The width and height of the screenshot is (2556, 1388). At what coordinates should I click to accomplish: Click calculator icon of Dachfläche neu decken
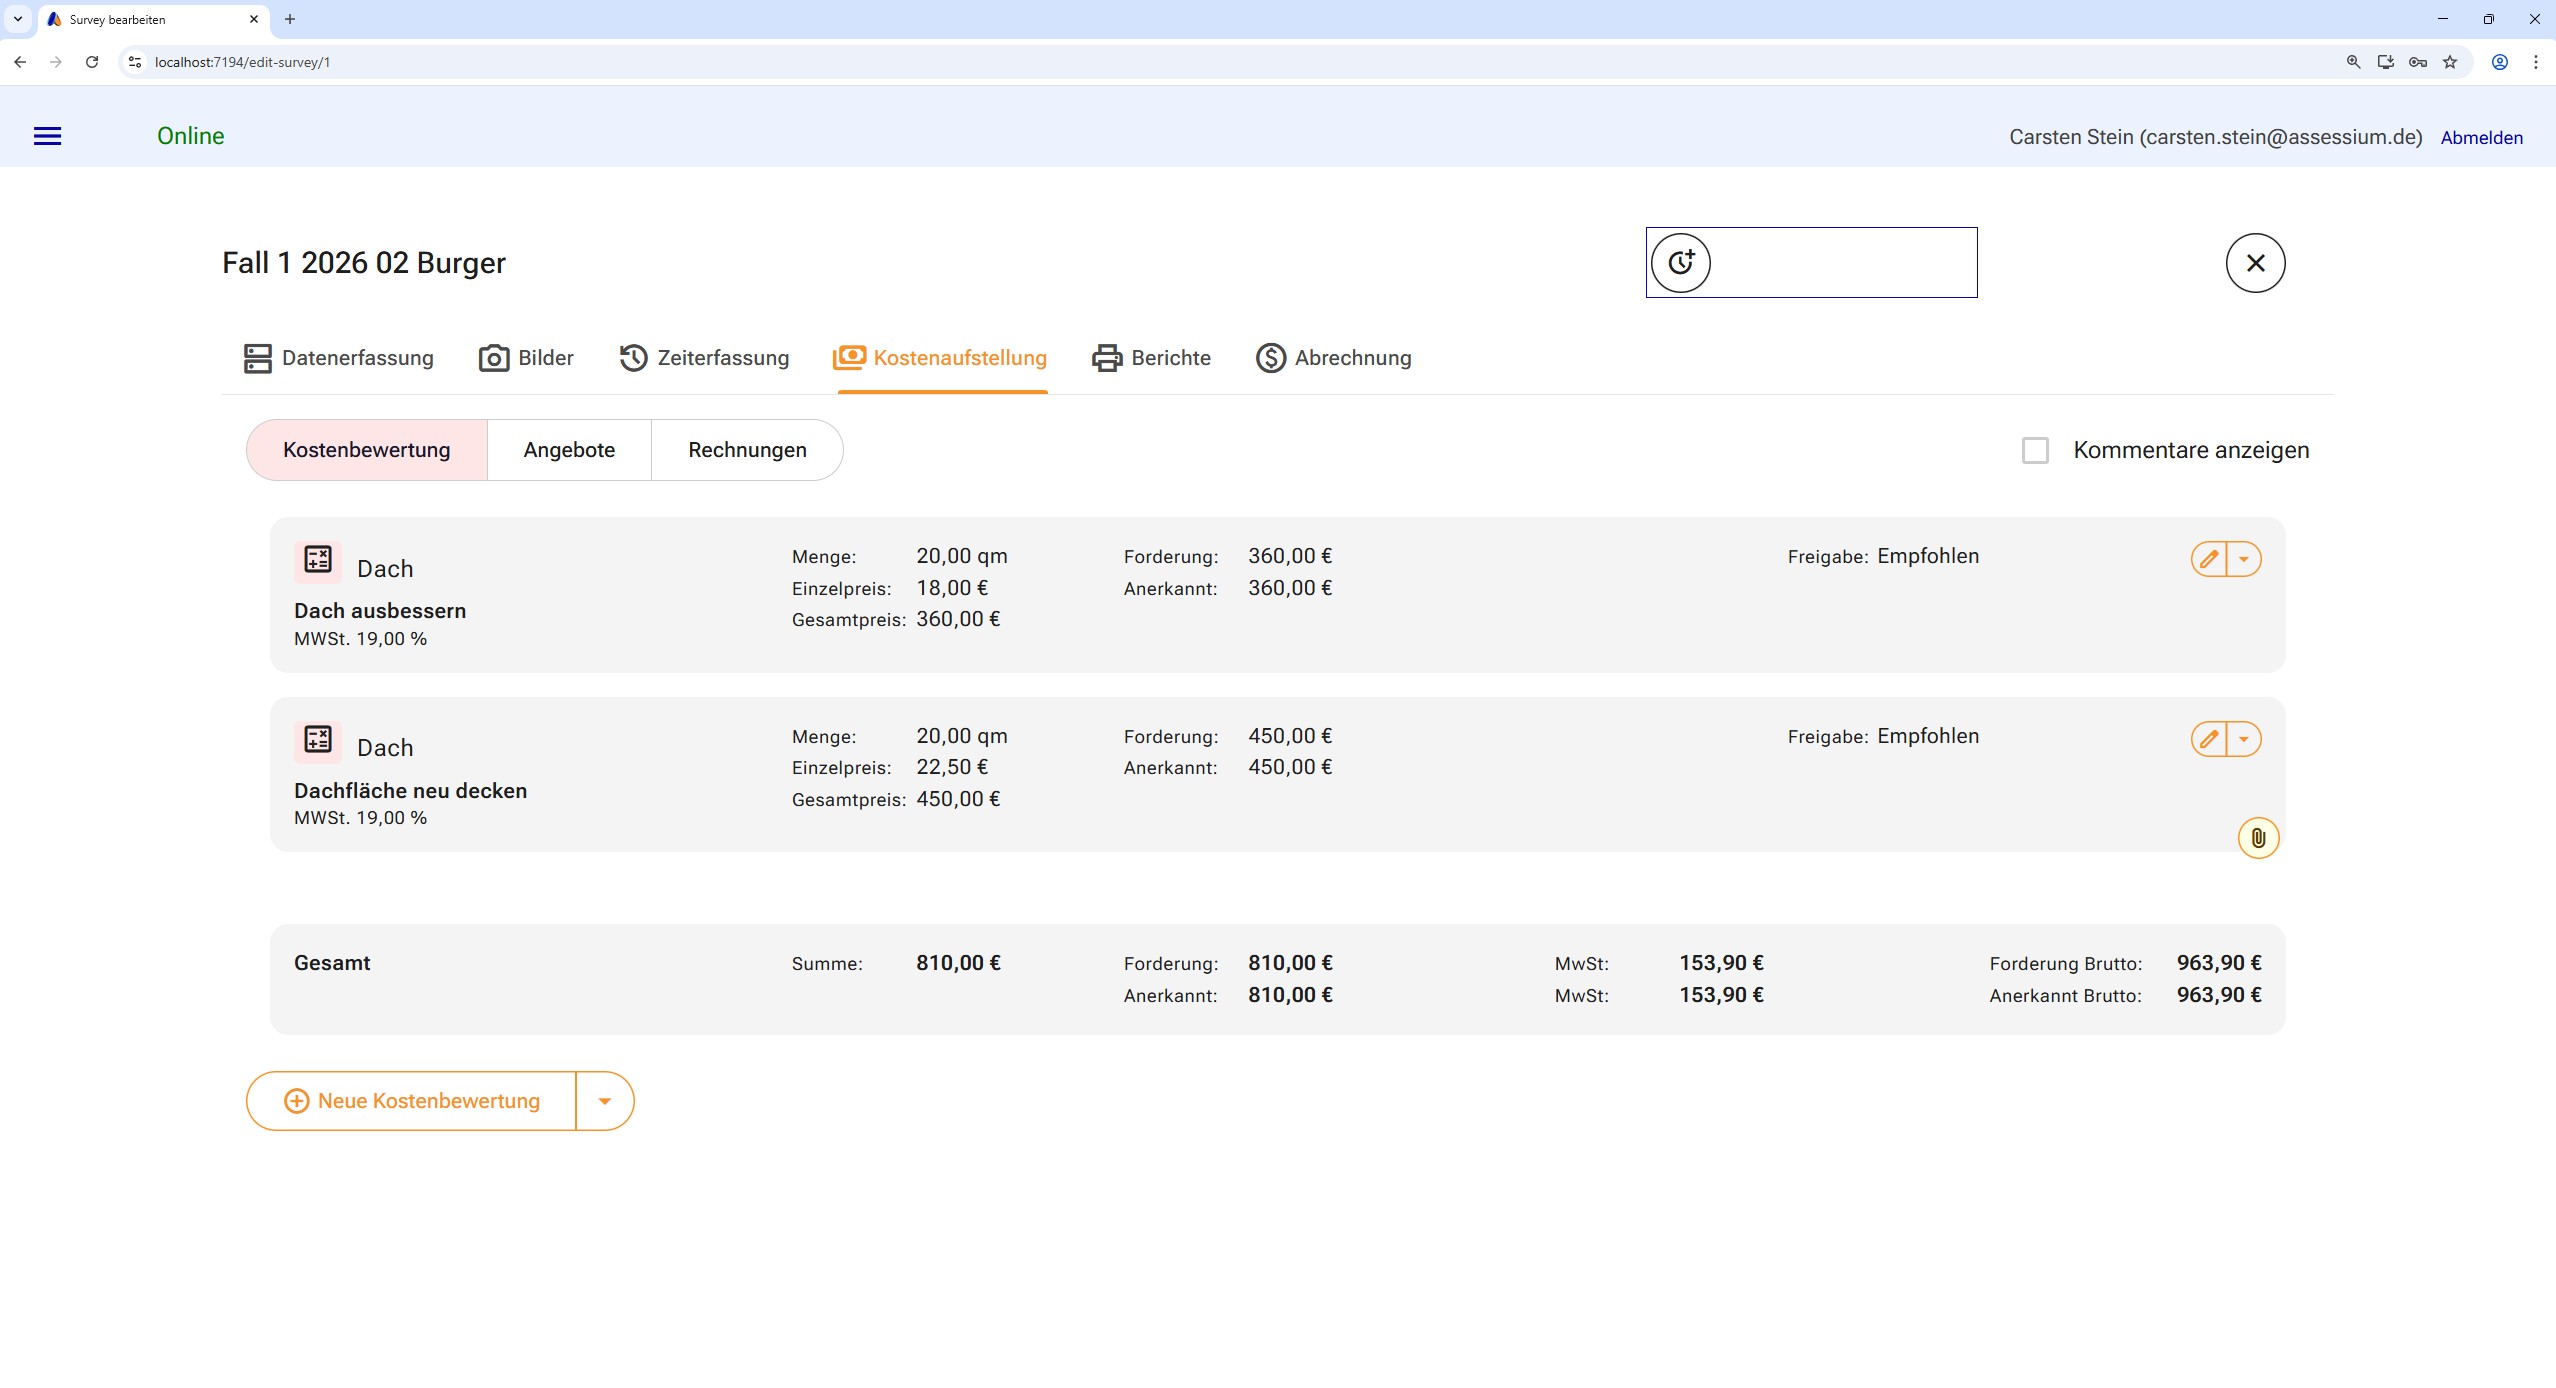(318, 740)
